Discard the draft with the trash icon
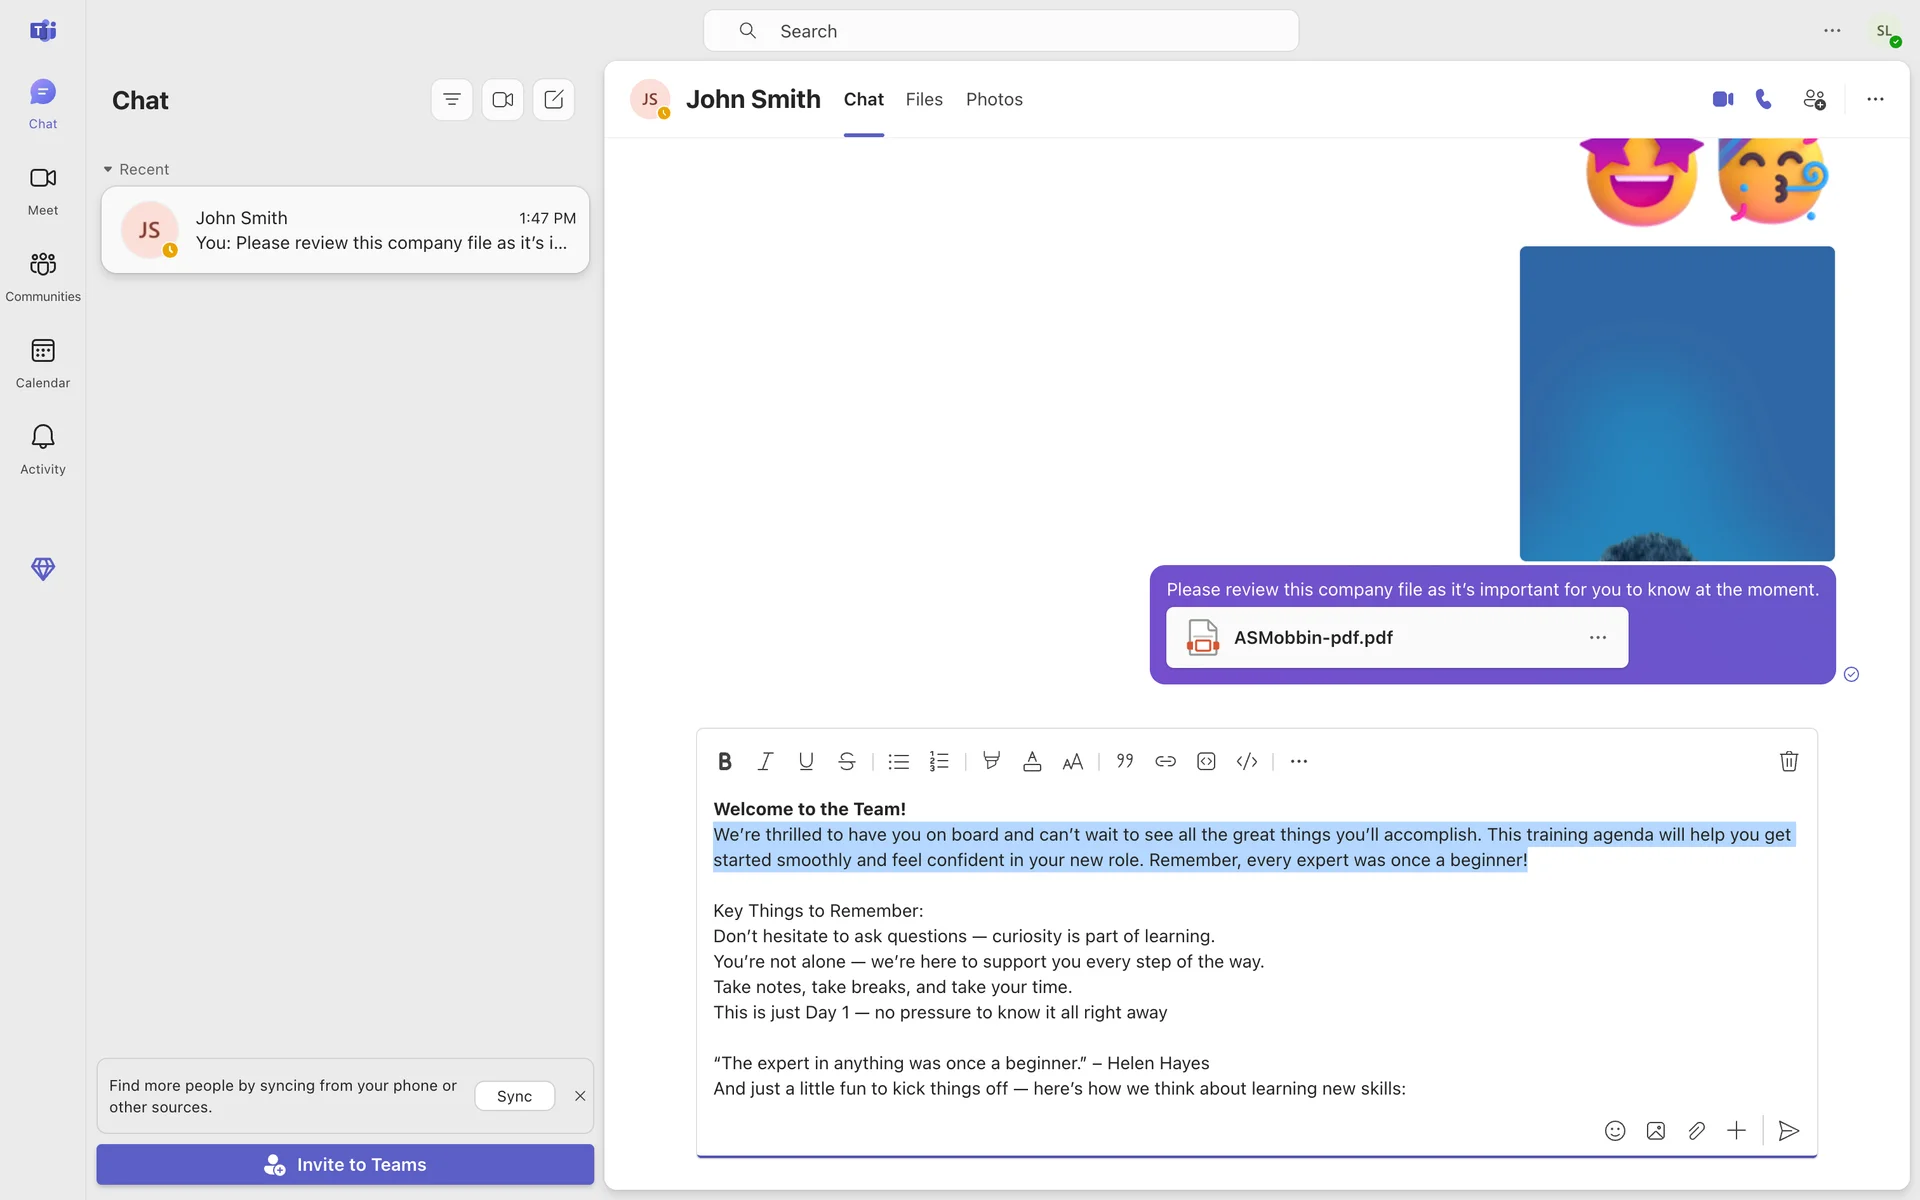This screenshot has width=1920, height=1200. [1789, 762]
